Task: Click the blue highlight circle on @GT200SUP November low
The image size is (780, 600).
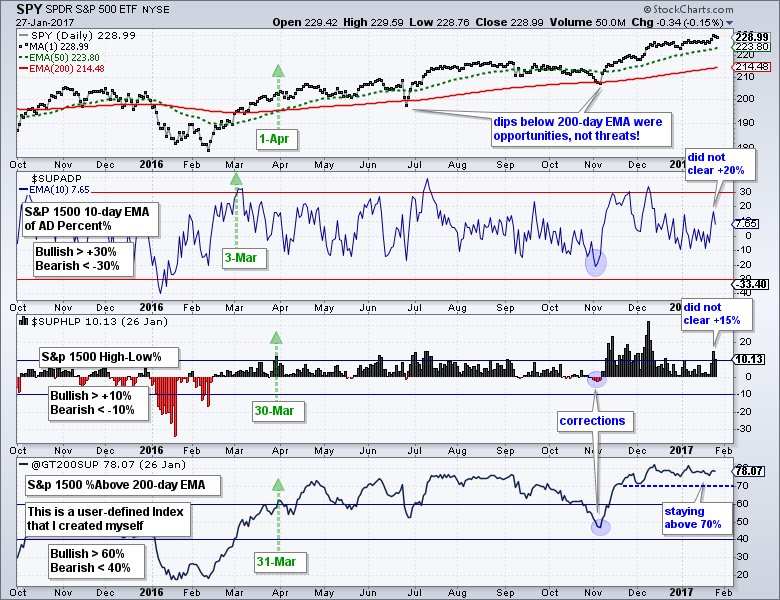Action: click(x=600, y=526)
